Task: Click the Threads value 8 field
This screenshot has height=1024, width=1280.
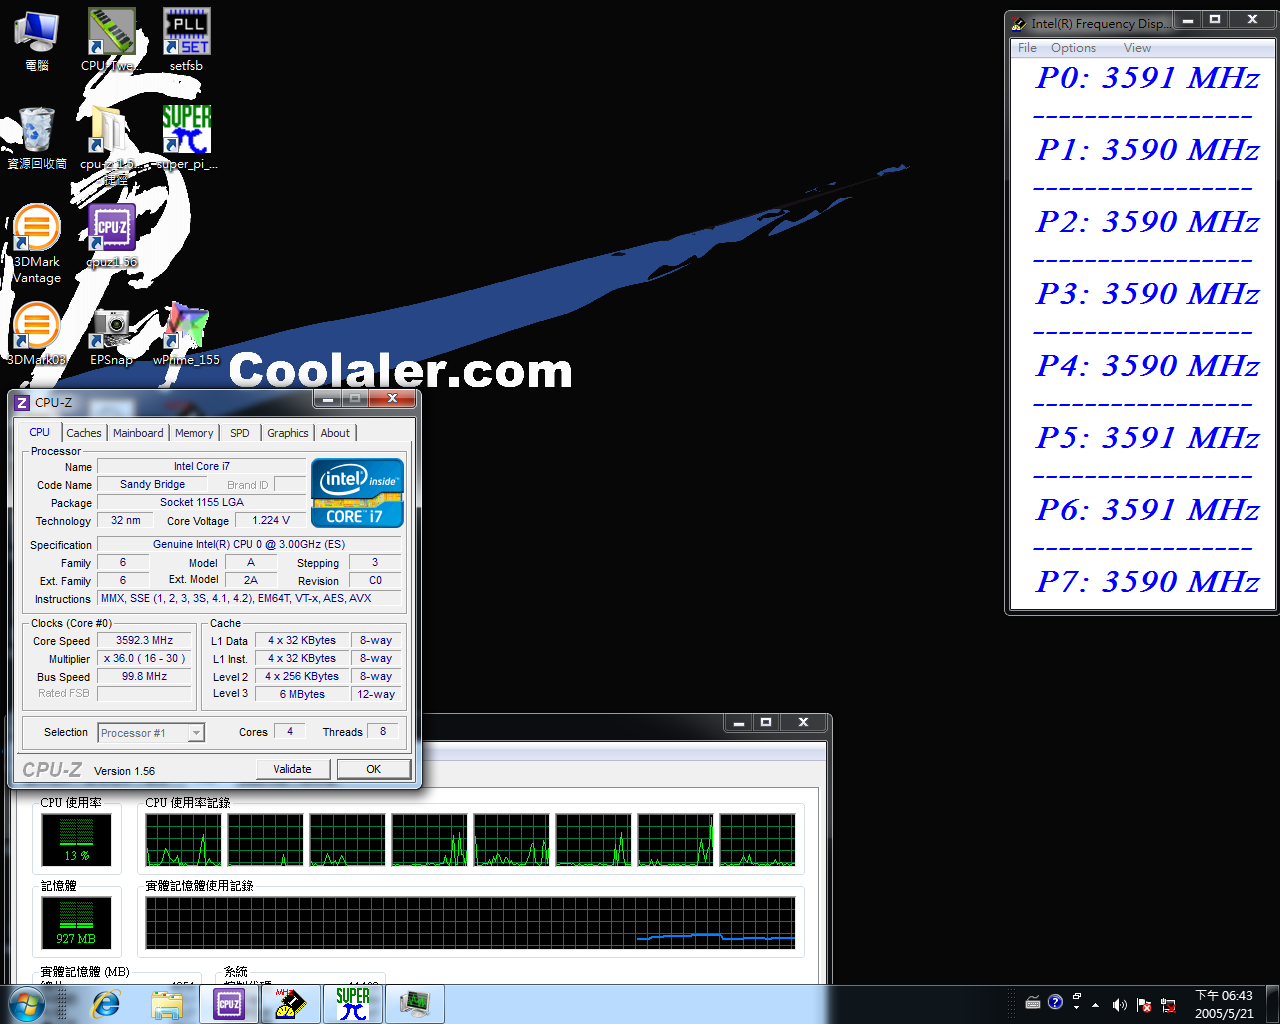Action: [383, 731]
